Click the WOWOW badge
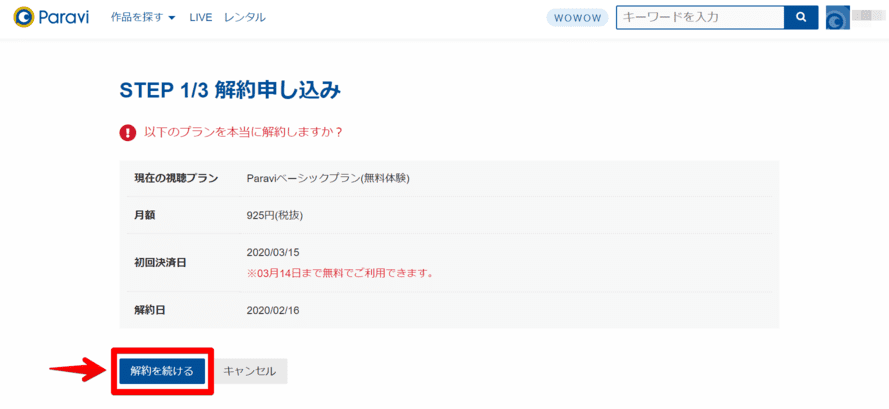This screenshot has width=889, height=409. (577, 18)
